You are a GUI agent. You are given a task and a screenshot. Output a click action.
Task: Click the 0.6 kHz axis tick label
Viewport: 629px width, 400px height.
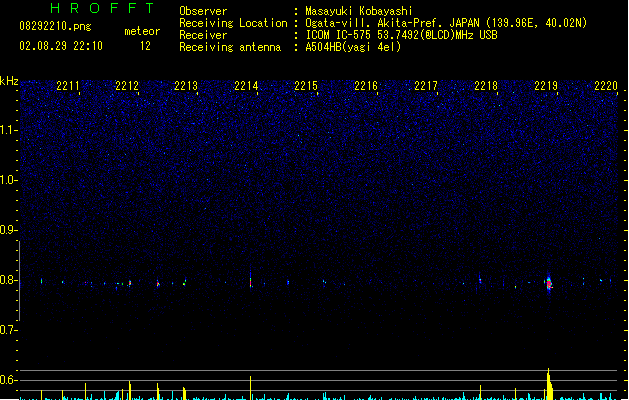click(8, 380)
